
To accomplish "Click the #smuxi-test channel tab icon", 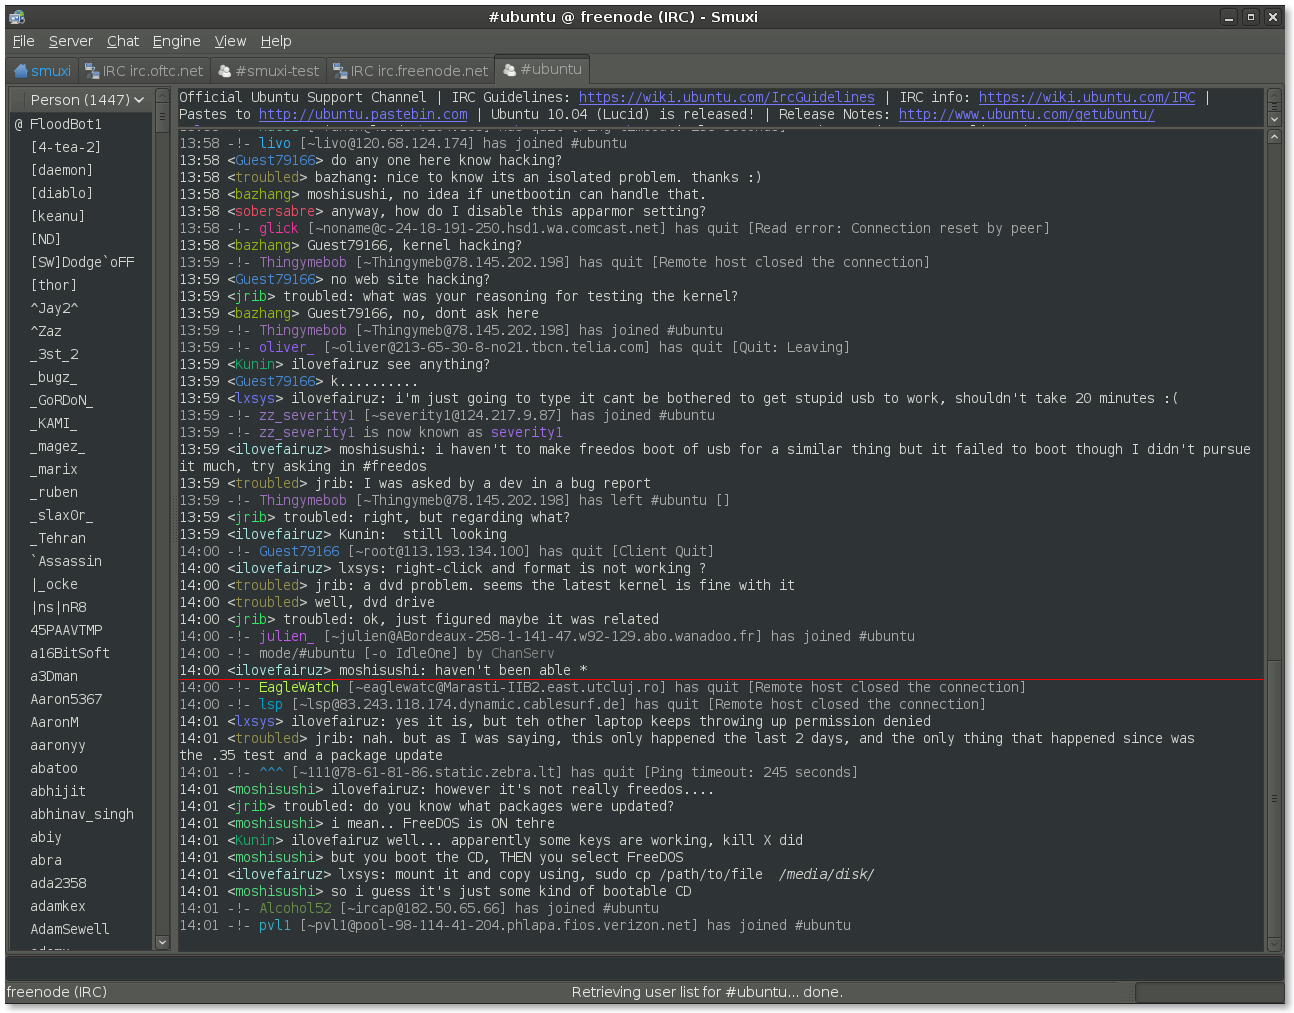I will (225, 71).
